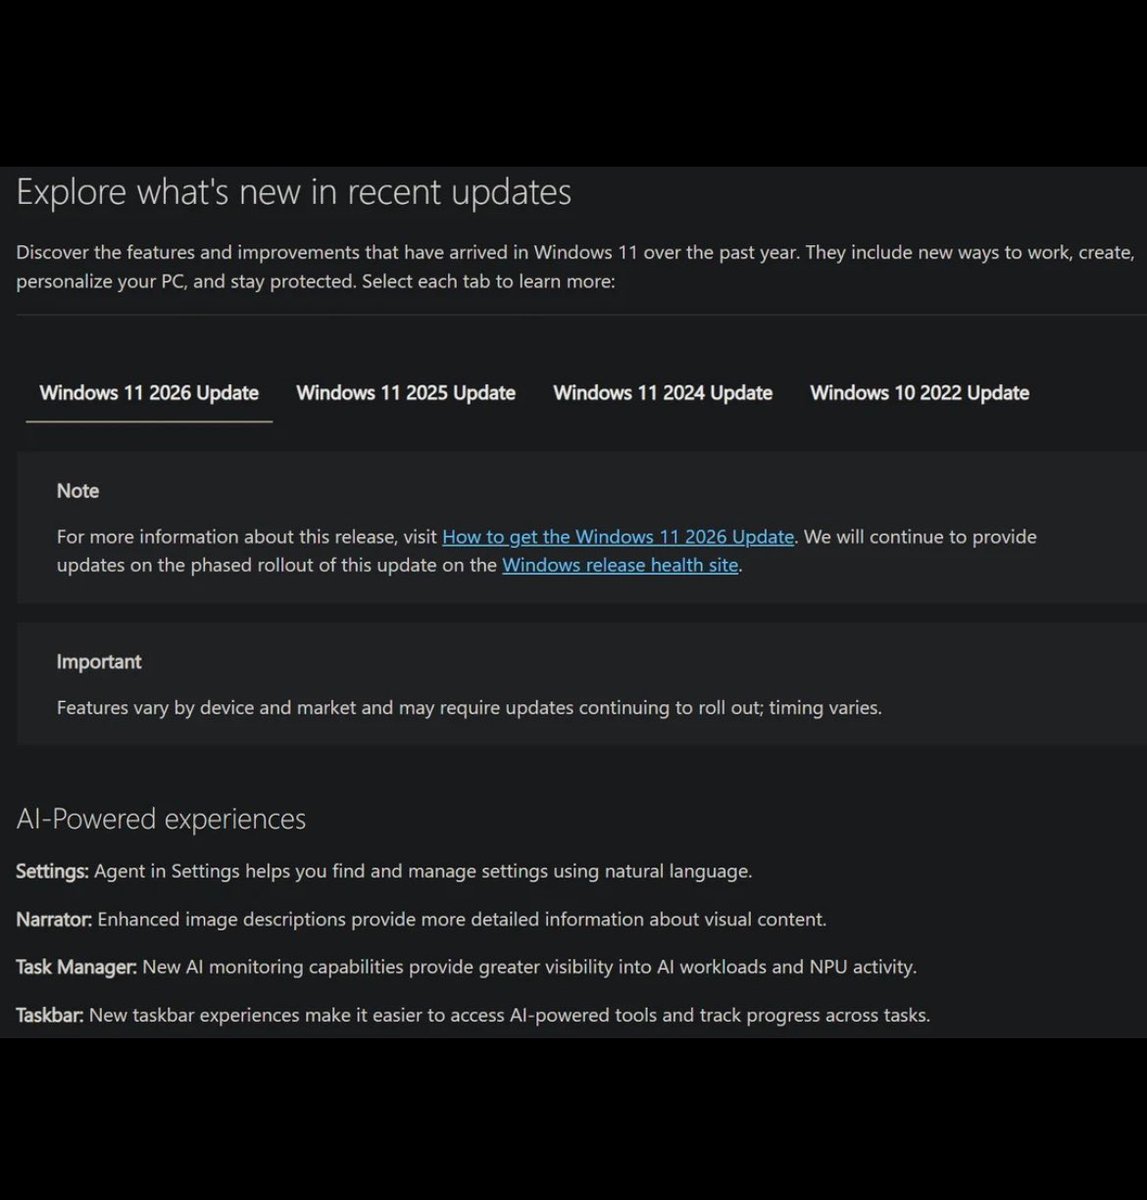The height and width of the screenshot is (1200, 1147).
Task: Click the bold 'Taskbar:' label
Action: coord(50,1015)
